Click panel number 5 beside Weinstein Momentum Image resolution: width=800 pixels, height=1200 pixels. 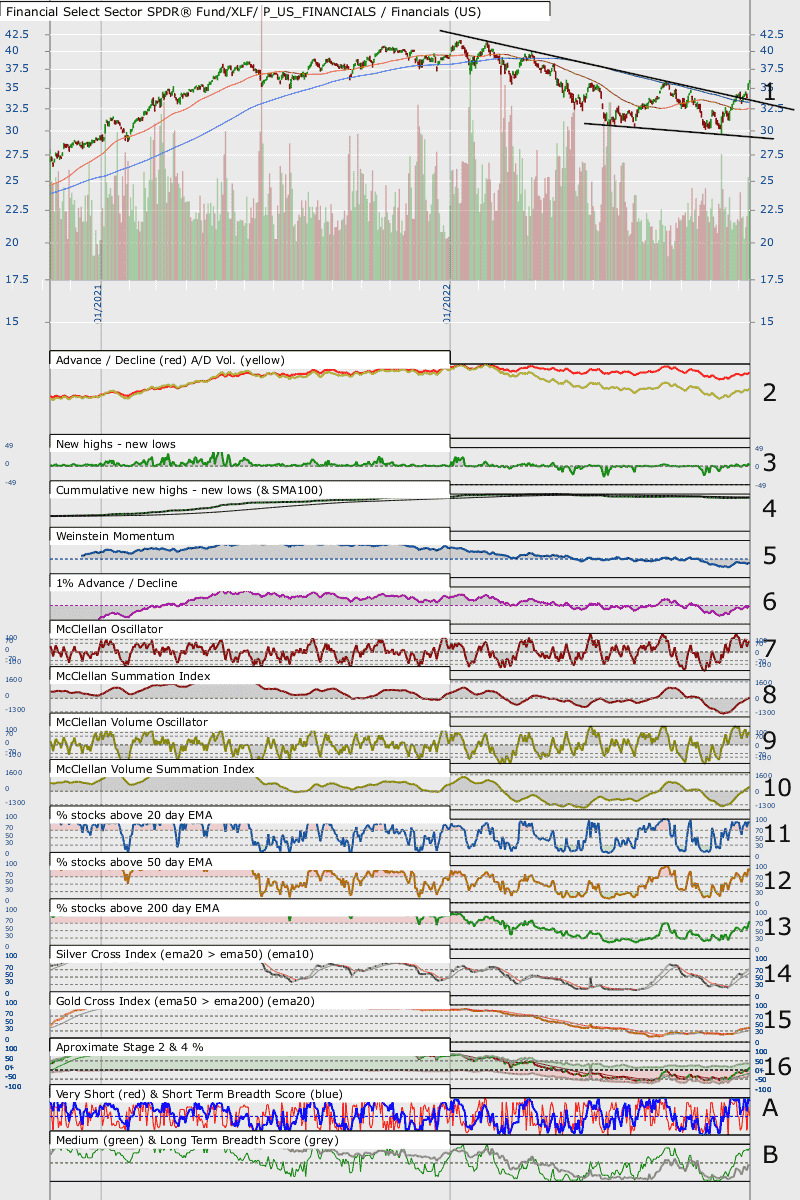click(x=769, y=555)
